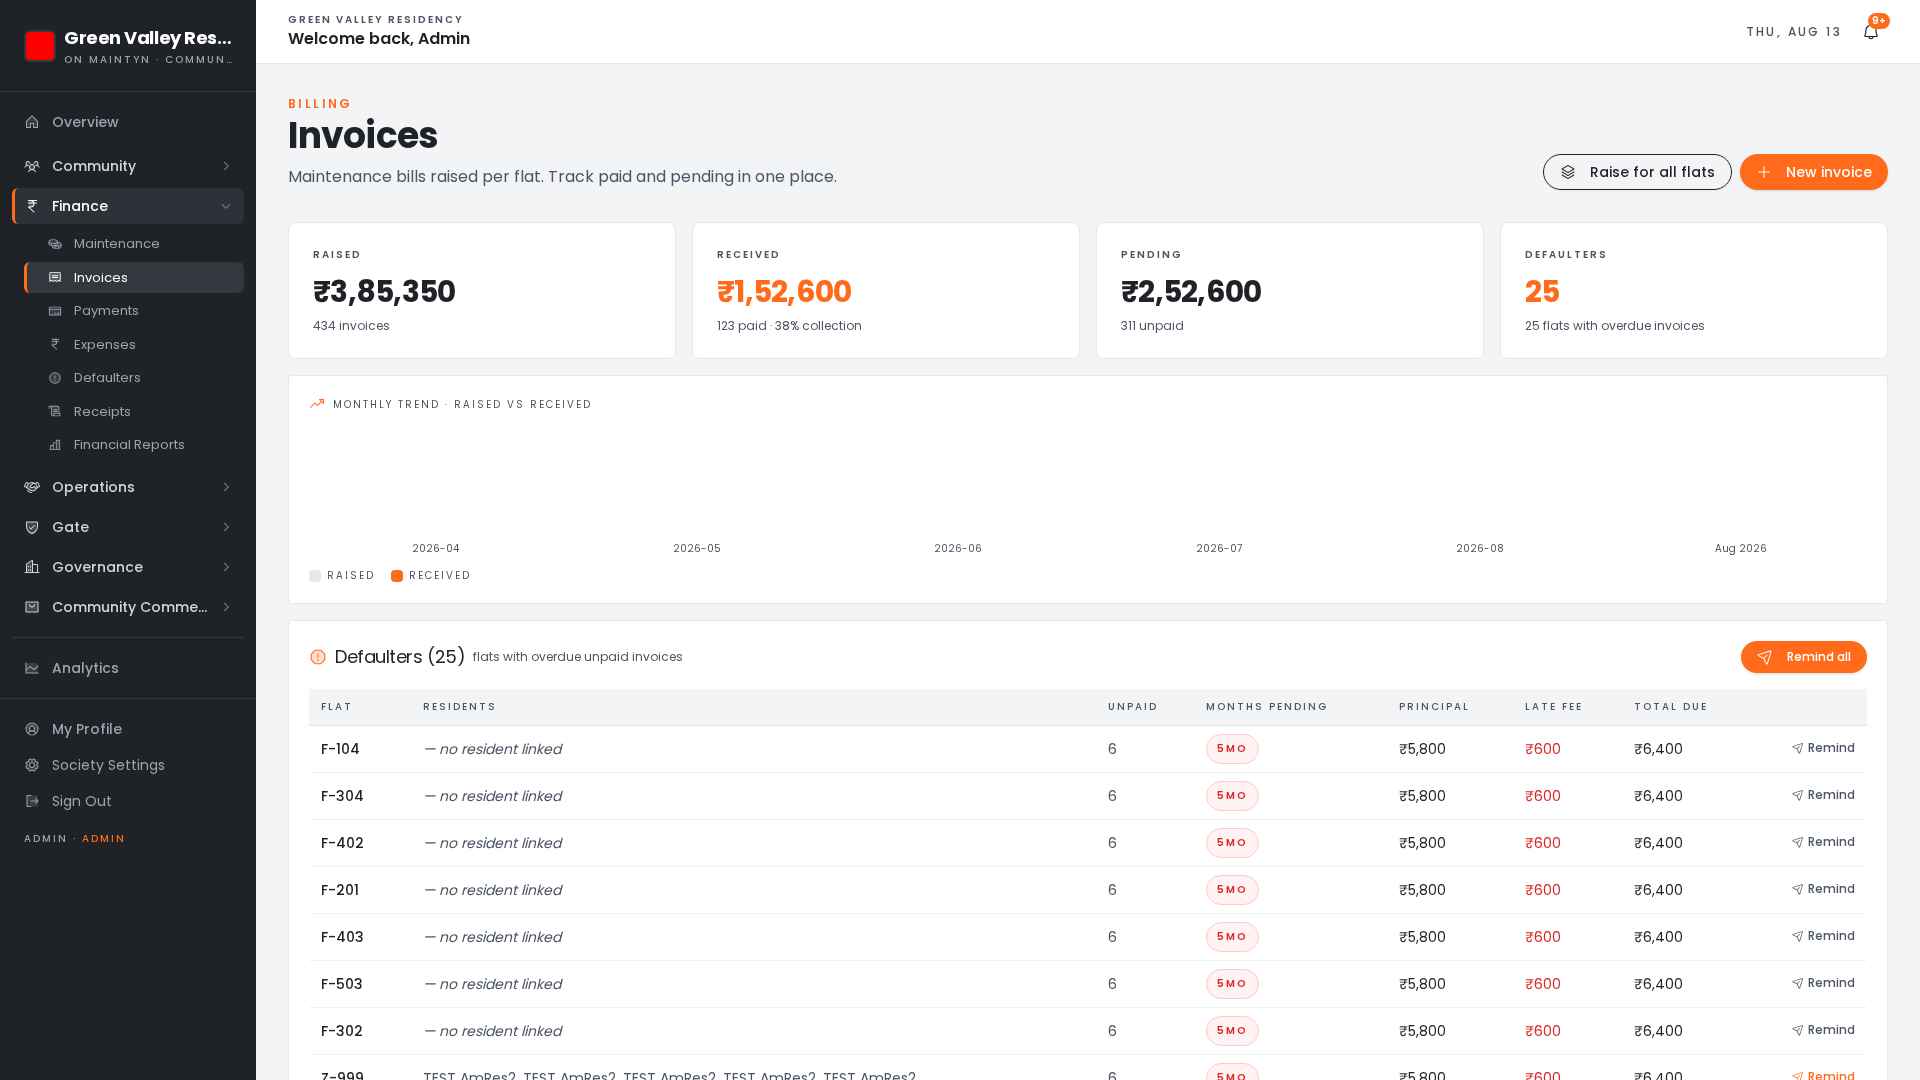1920x1080 pixels.
Task: Expand the Gate chevron
Action: coord(226,527)
